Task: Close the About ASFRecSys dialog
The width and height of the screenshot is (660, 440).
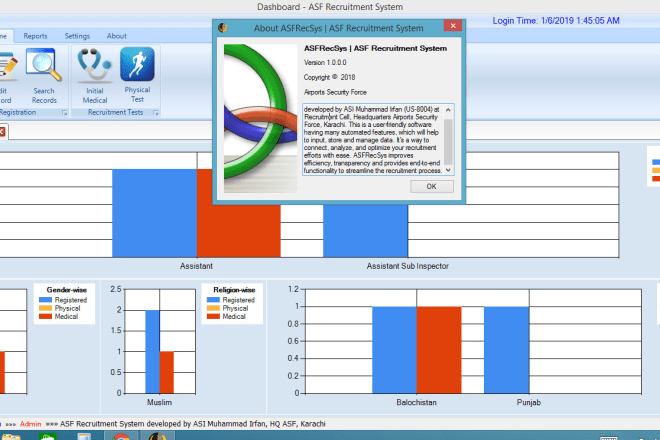Action: tap(453, 26)
